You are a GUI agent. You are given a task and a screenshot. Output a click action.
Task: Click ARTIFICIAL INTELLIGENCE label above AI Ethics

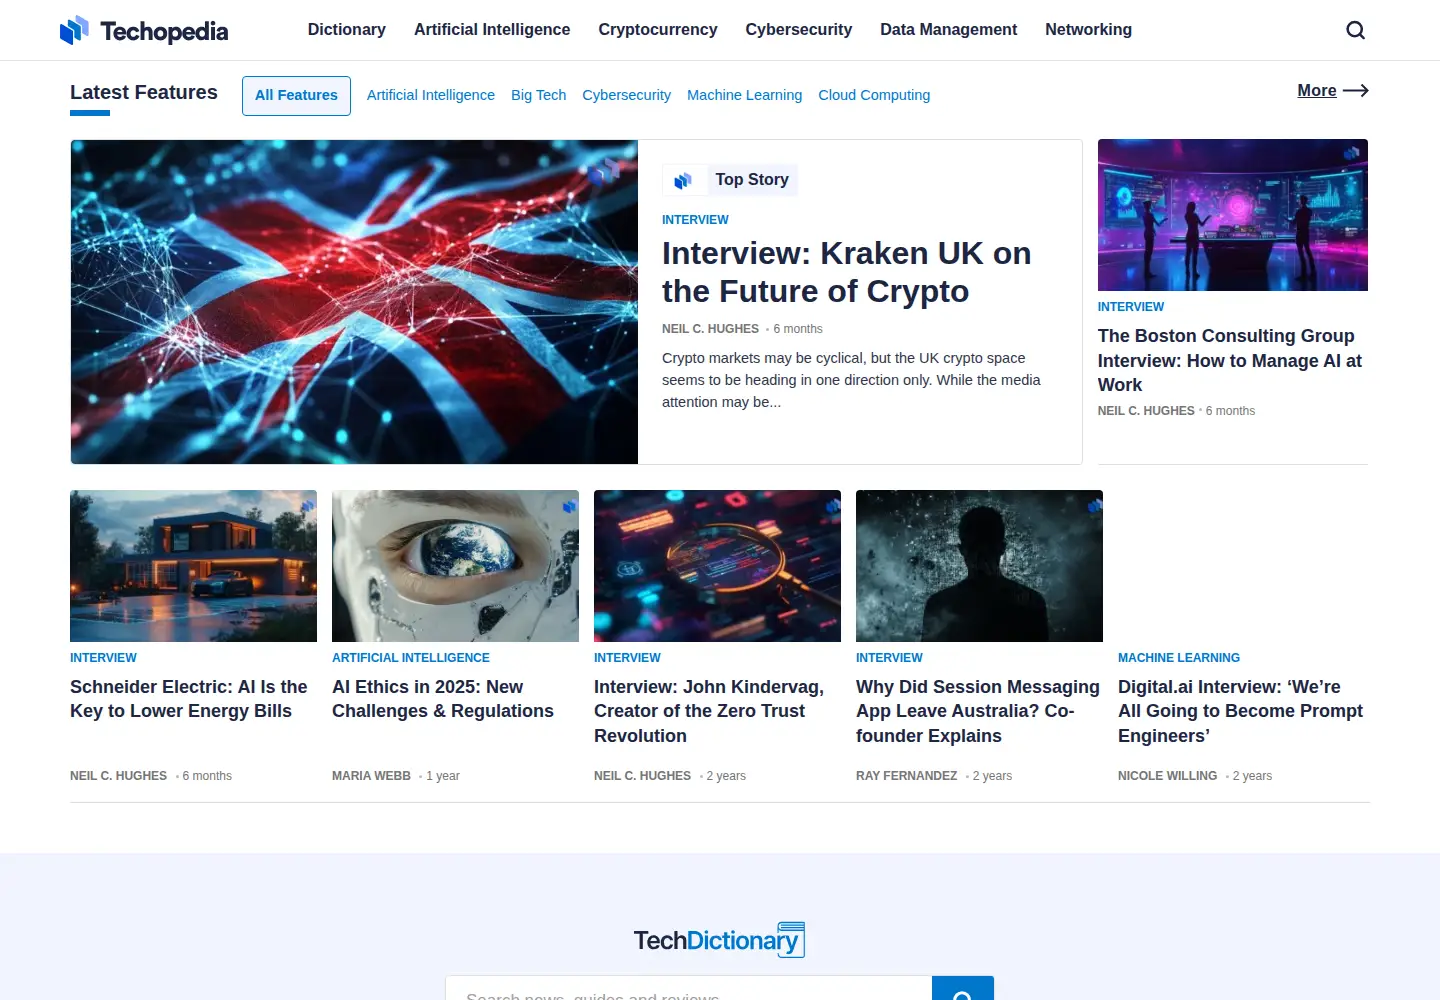[x=411, y=658]
